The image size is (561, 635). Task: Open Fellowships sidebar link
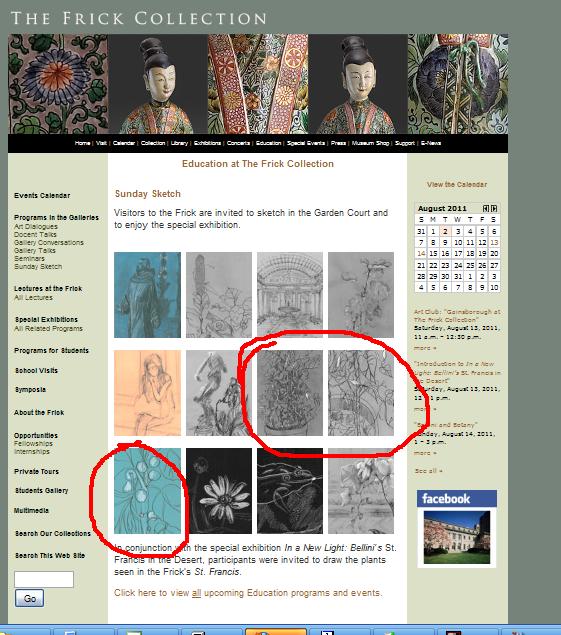[33, 443]
